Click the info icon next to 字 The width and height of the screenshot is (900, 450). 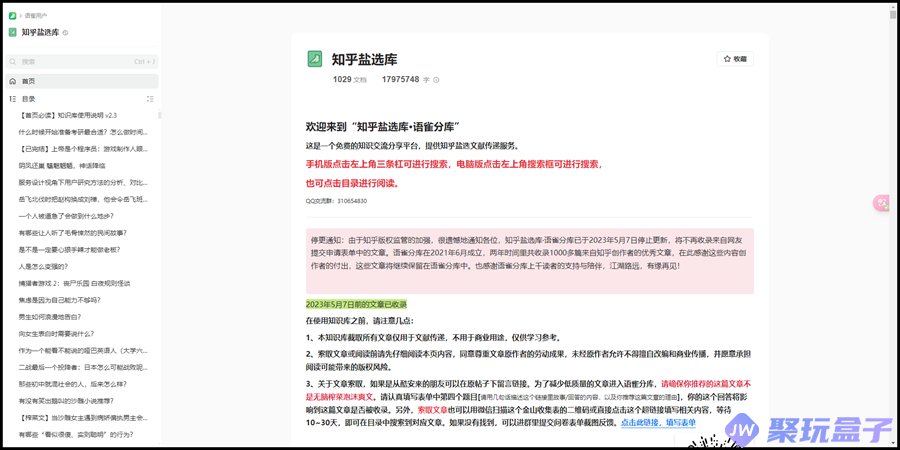coord(436,80)
